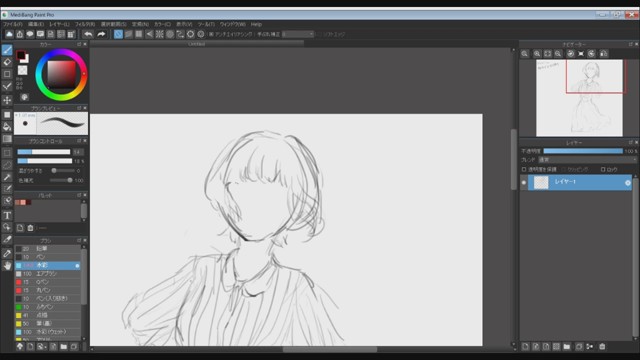Delete the palette color with the trash icon

(30, 228)
